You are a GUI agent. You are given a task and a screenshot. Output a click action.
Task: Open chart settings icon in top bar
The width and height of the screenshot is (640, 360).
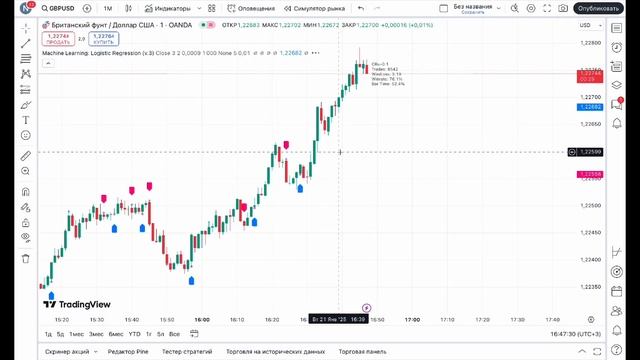(x=531, y=8)
